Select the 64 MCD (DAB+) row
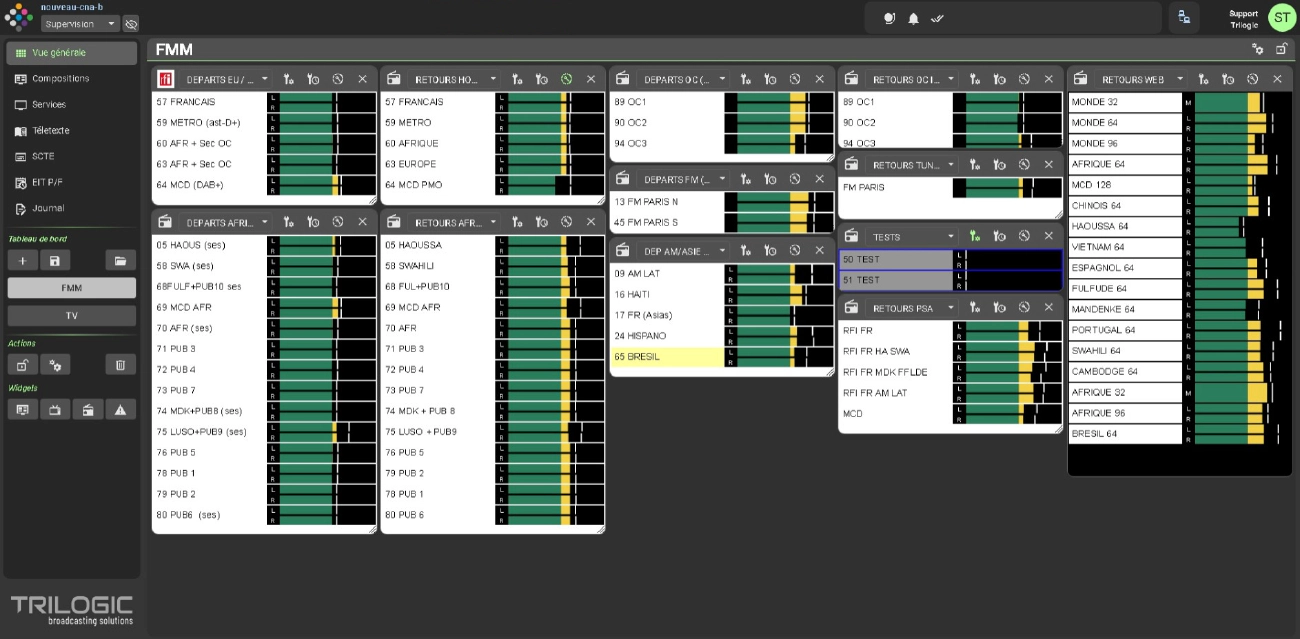1300x639 pixels. (x=264, y=185)
